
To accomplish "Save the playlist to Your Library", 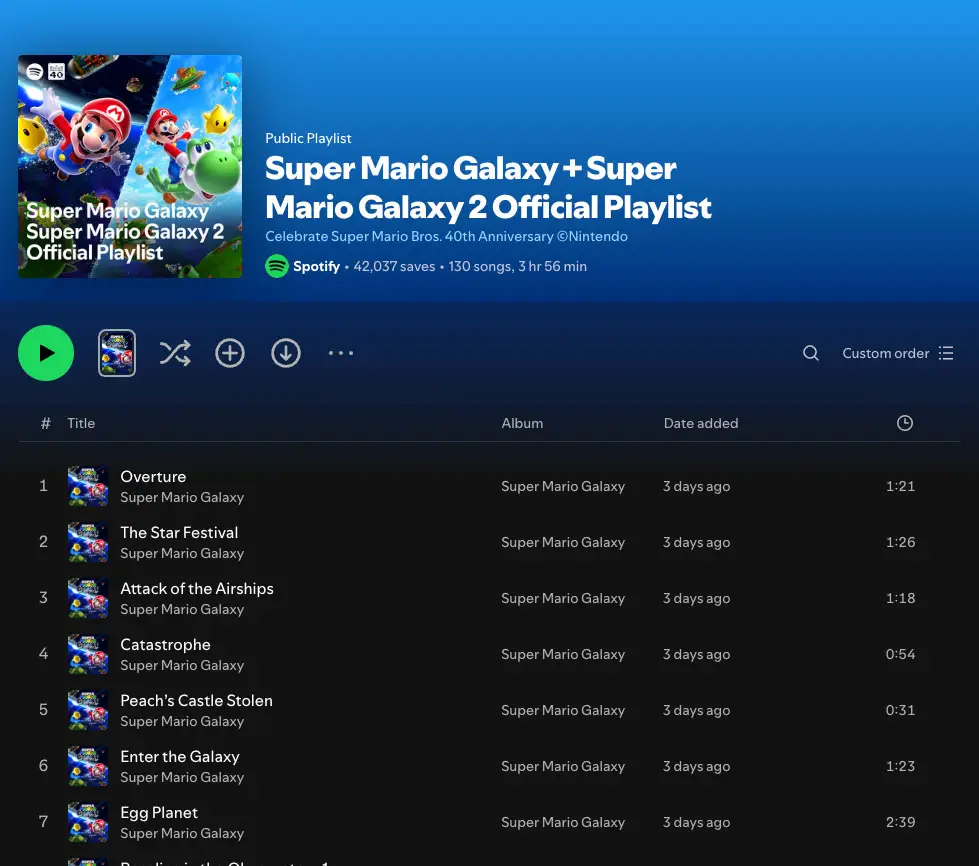I will pyautogui.click(x=230, y=353).
